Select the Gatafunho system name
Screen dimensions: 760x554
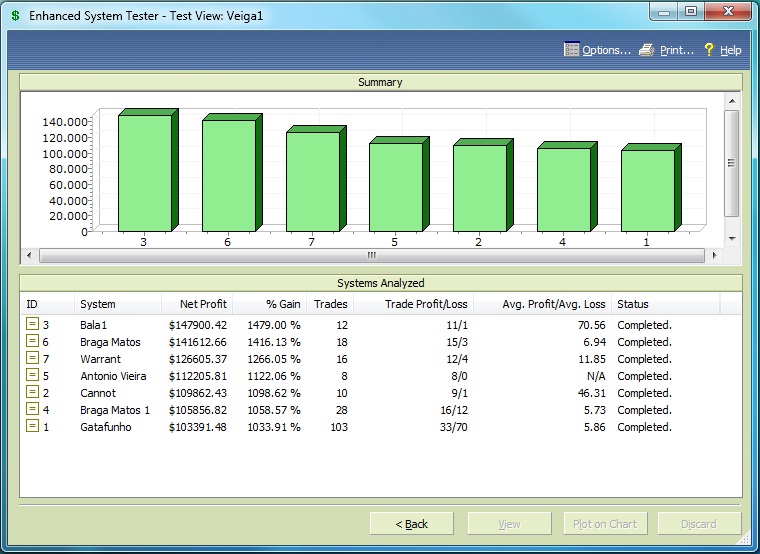coord(106,427)
